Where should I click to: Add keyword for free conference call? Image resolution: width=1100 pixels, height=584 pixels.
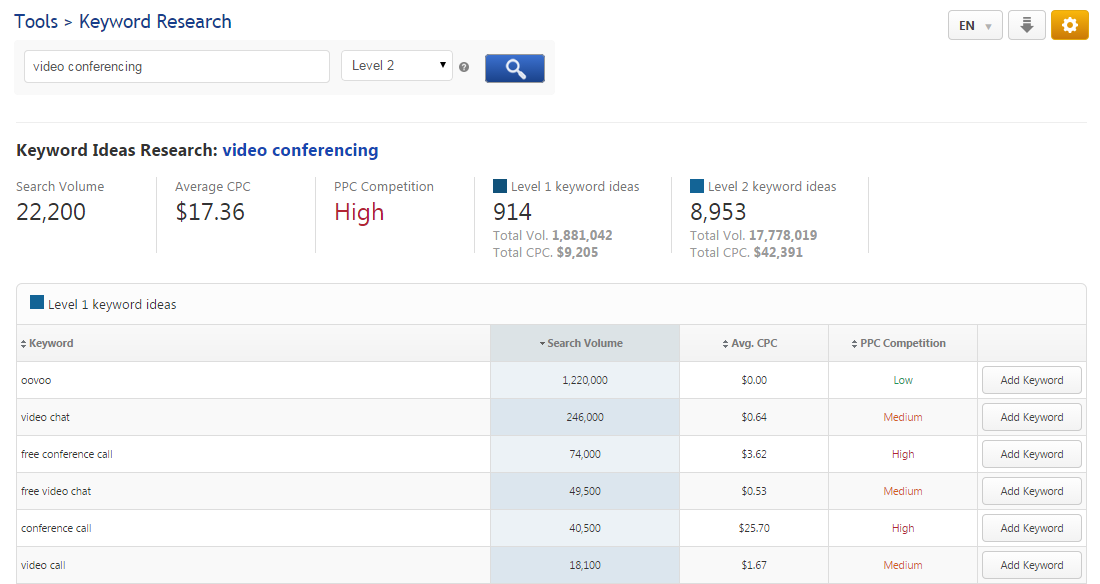1031,454
